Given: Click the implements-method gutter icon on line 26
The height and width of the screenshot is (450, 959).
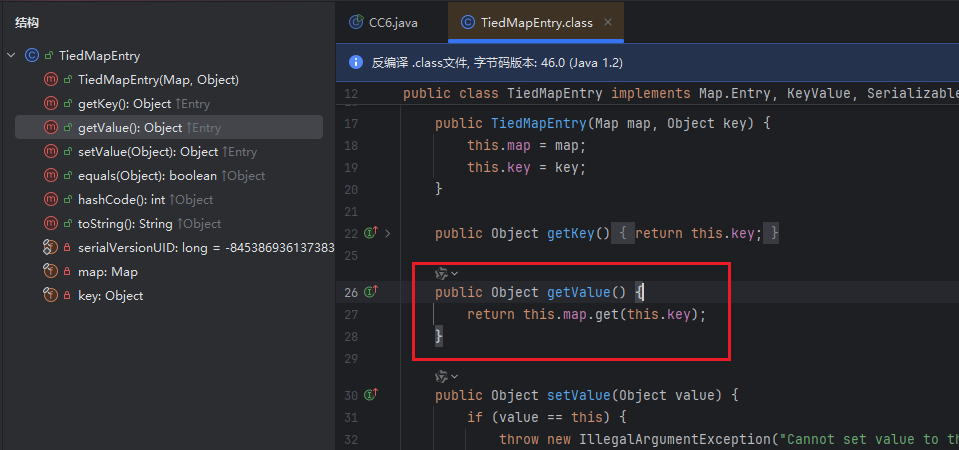Looking at the screenshot, I should 371,292.
